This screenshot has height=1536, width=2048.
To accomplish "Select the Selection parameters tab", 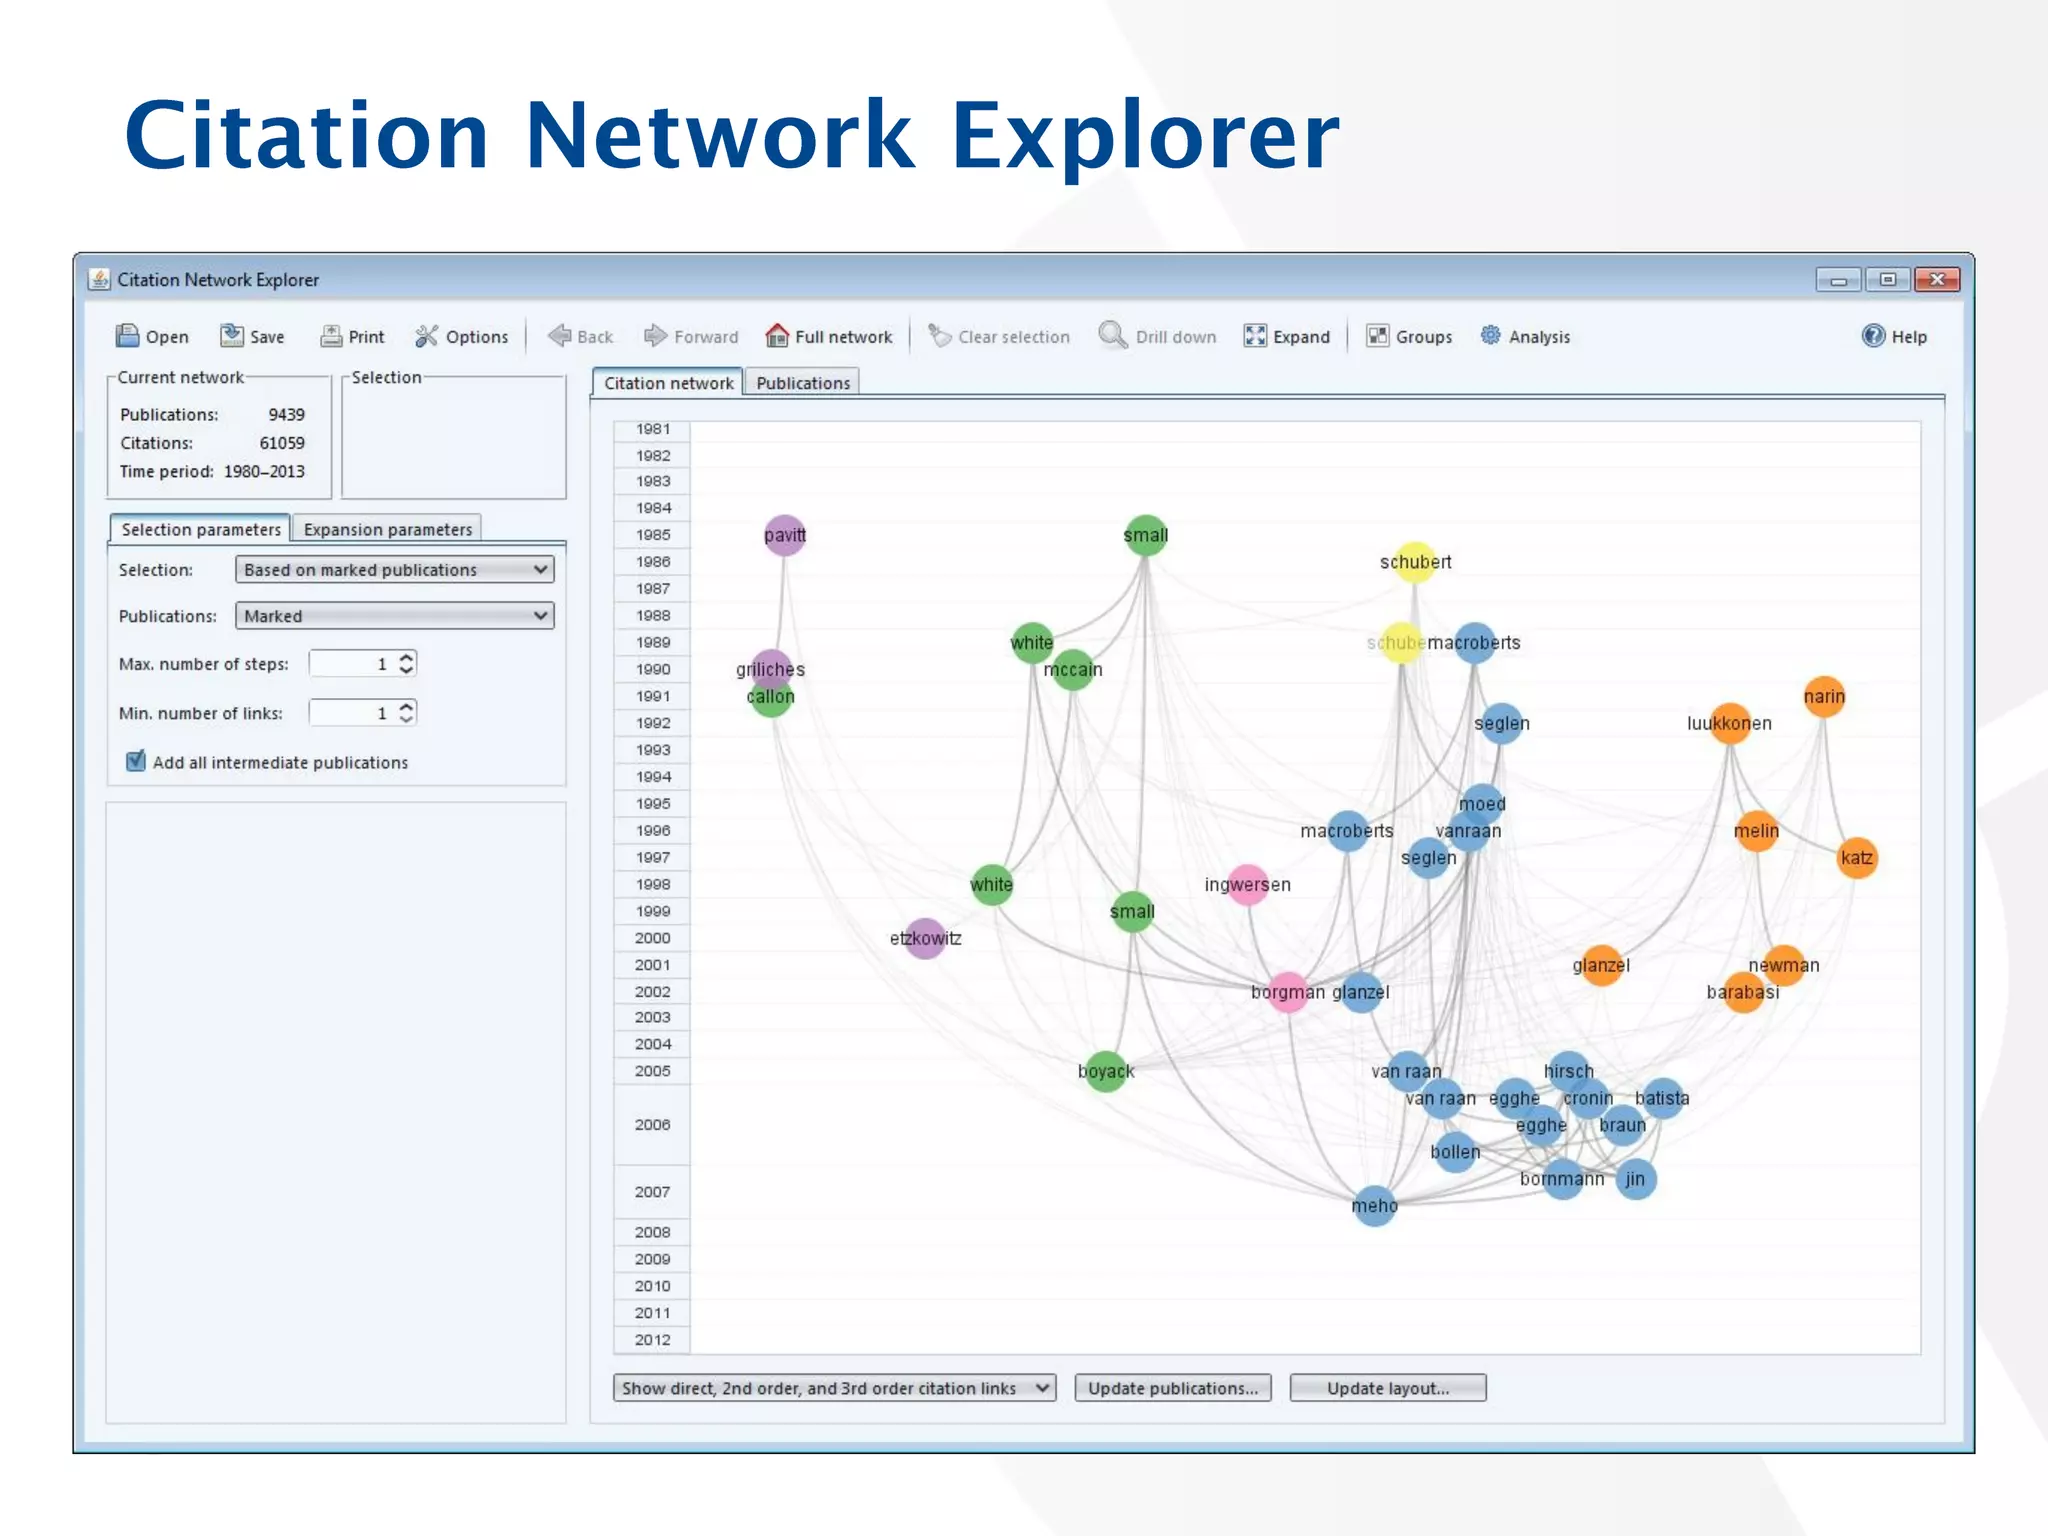I will (x=200, y=529).
